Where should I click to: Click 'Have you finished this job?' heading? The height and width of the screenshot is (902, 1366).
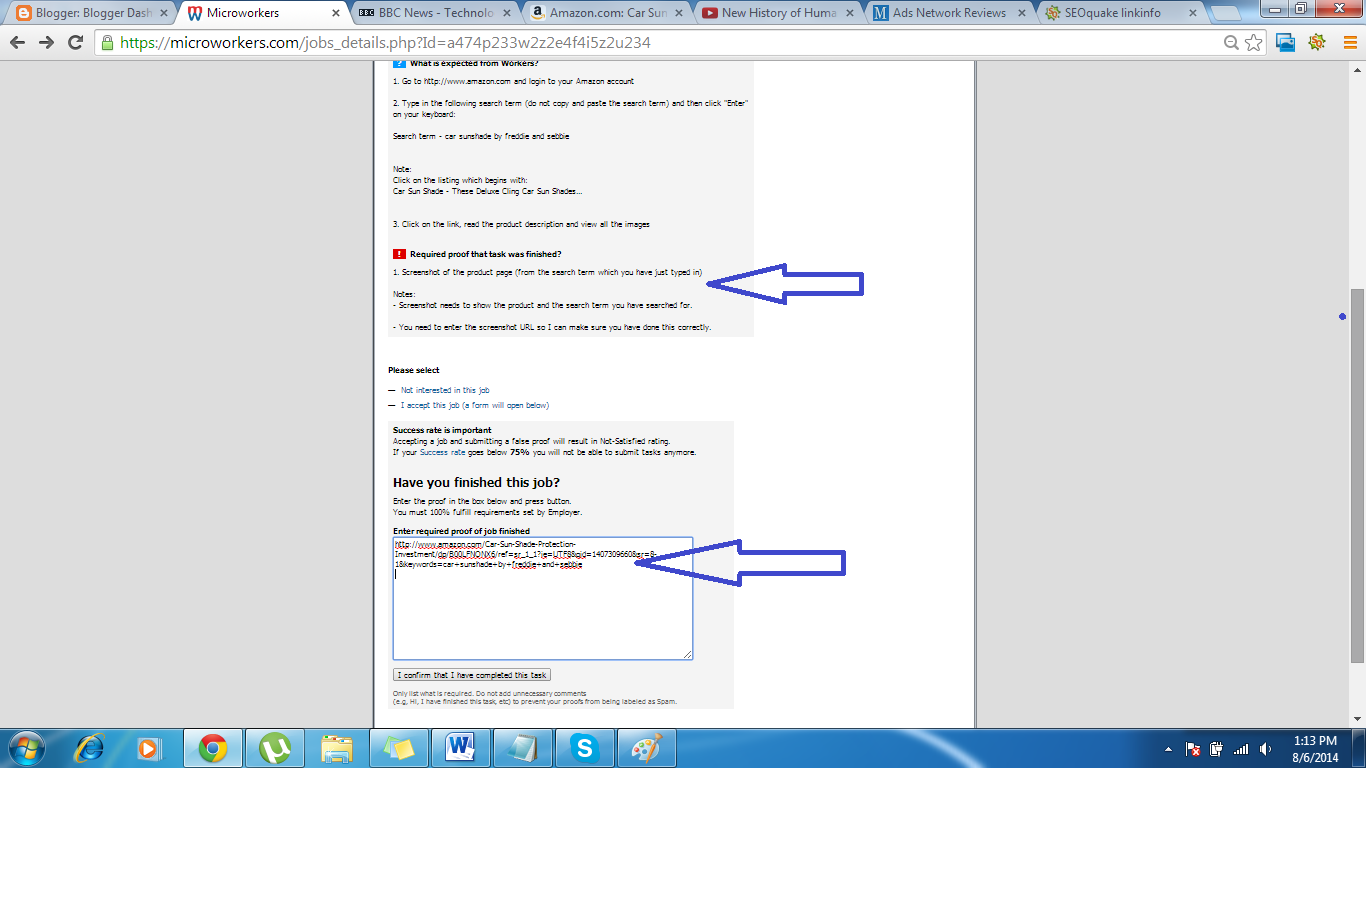[476, 482]
